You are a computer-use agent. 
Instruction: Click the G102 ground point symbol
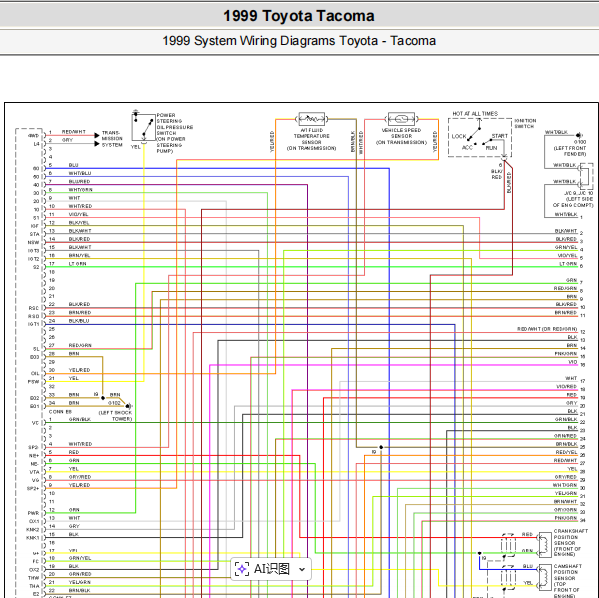(128, 405)
